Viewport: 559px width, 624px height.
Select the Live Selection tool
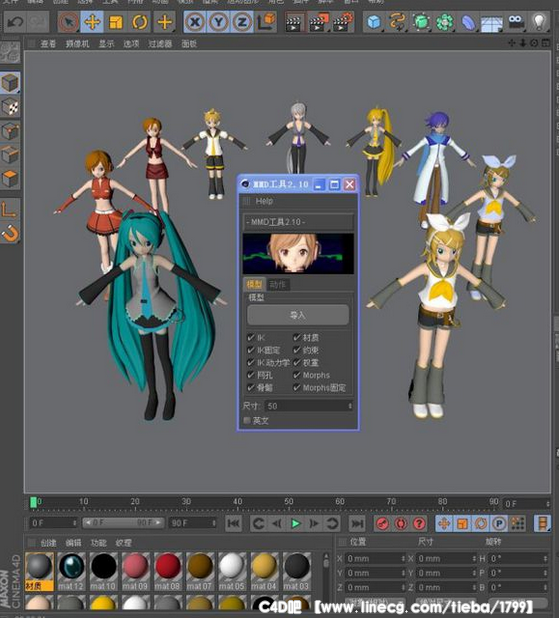(68, 21)
